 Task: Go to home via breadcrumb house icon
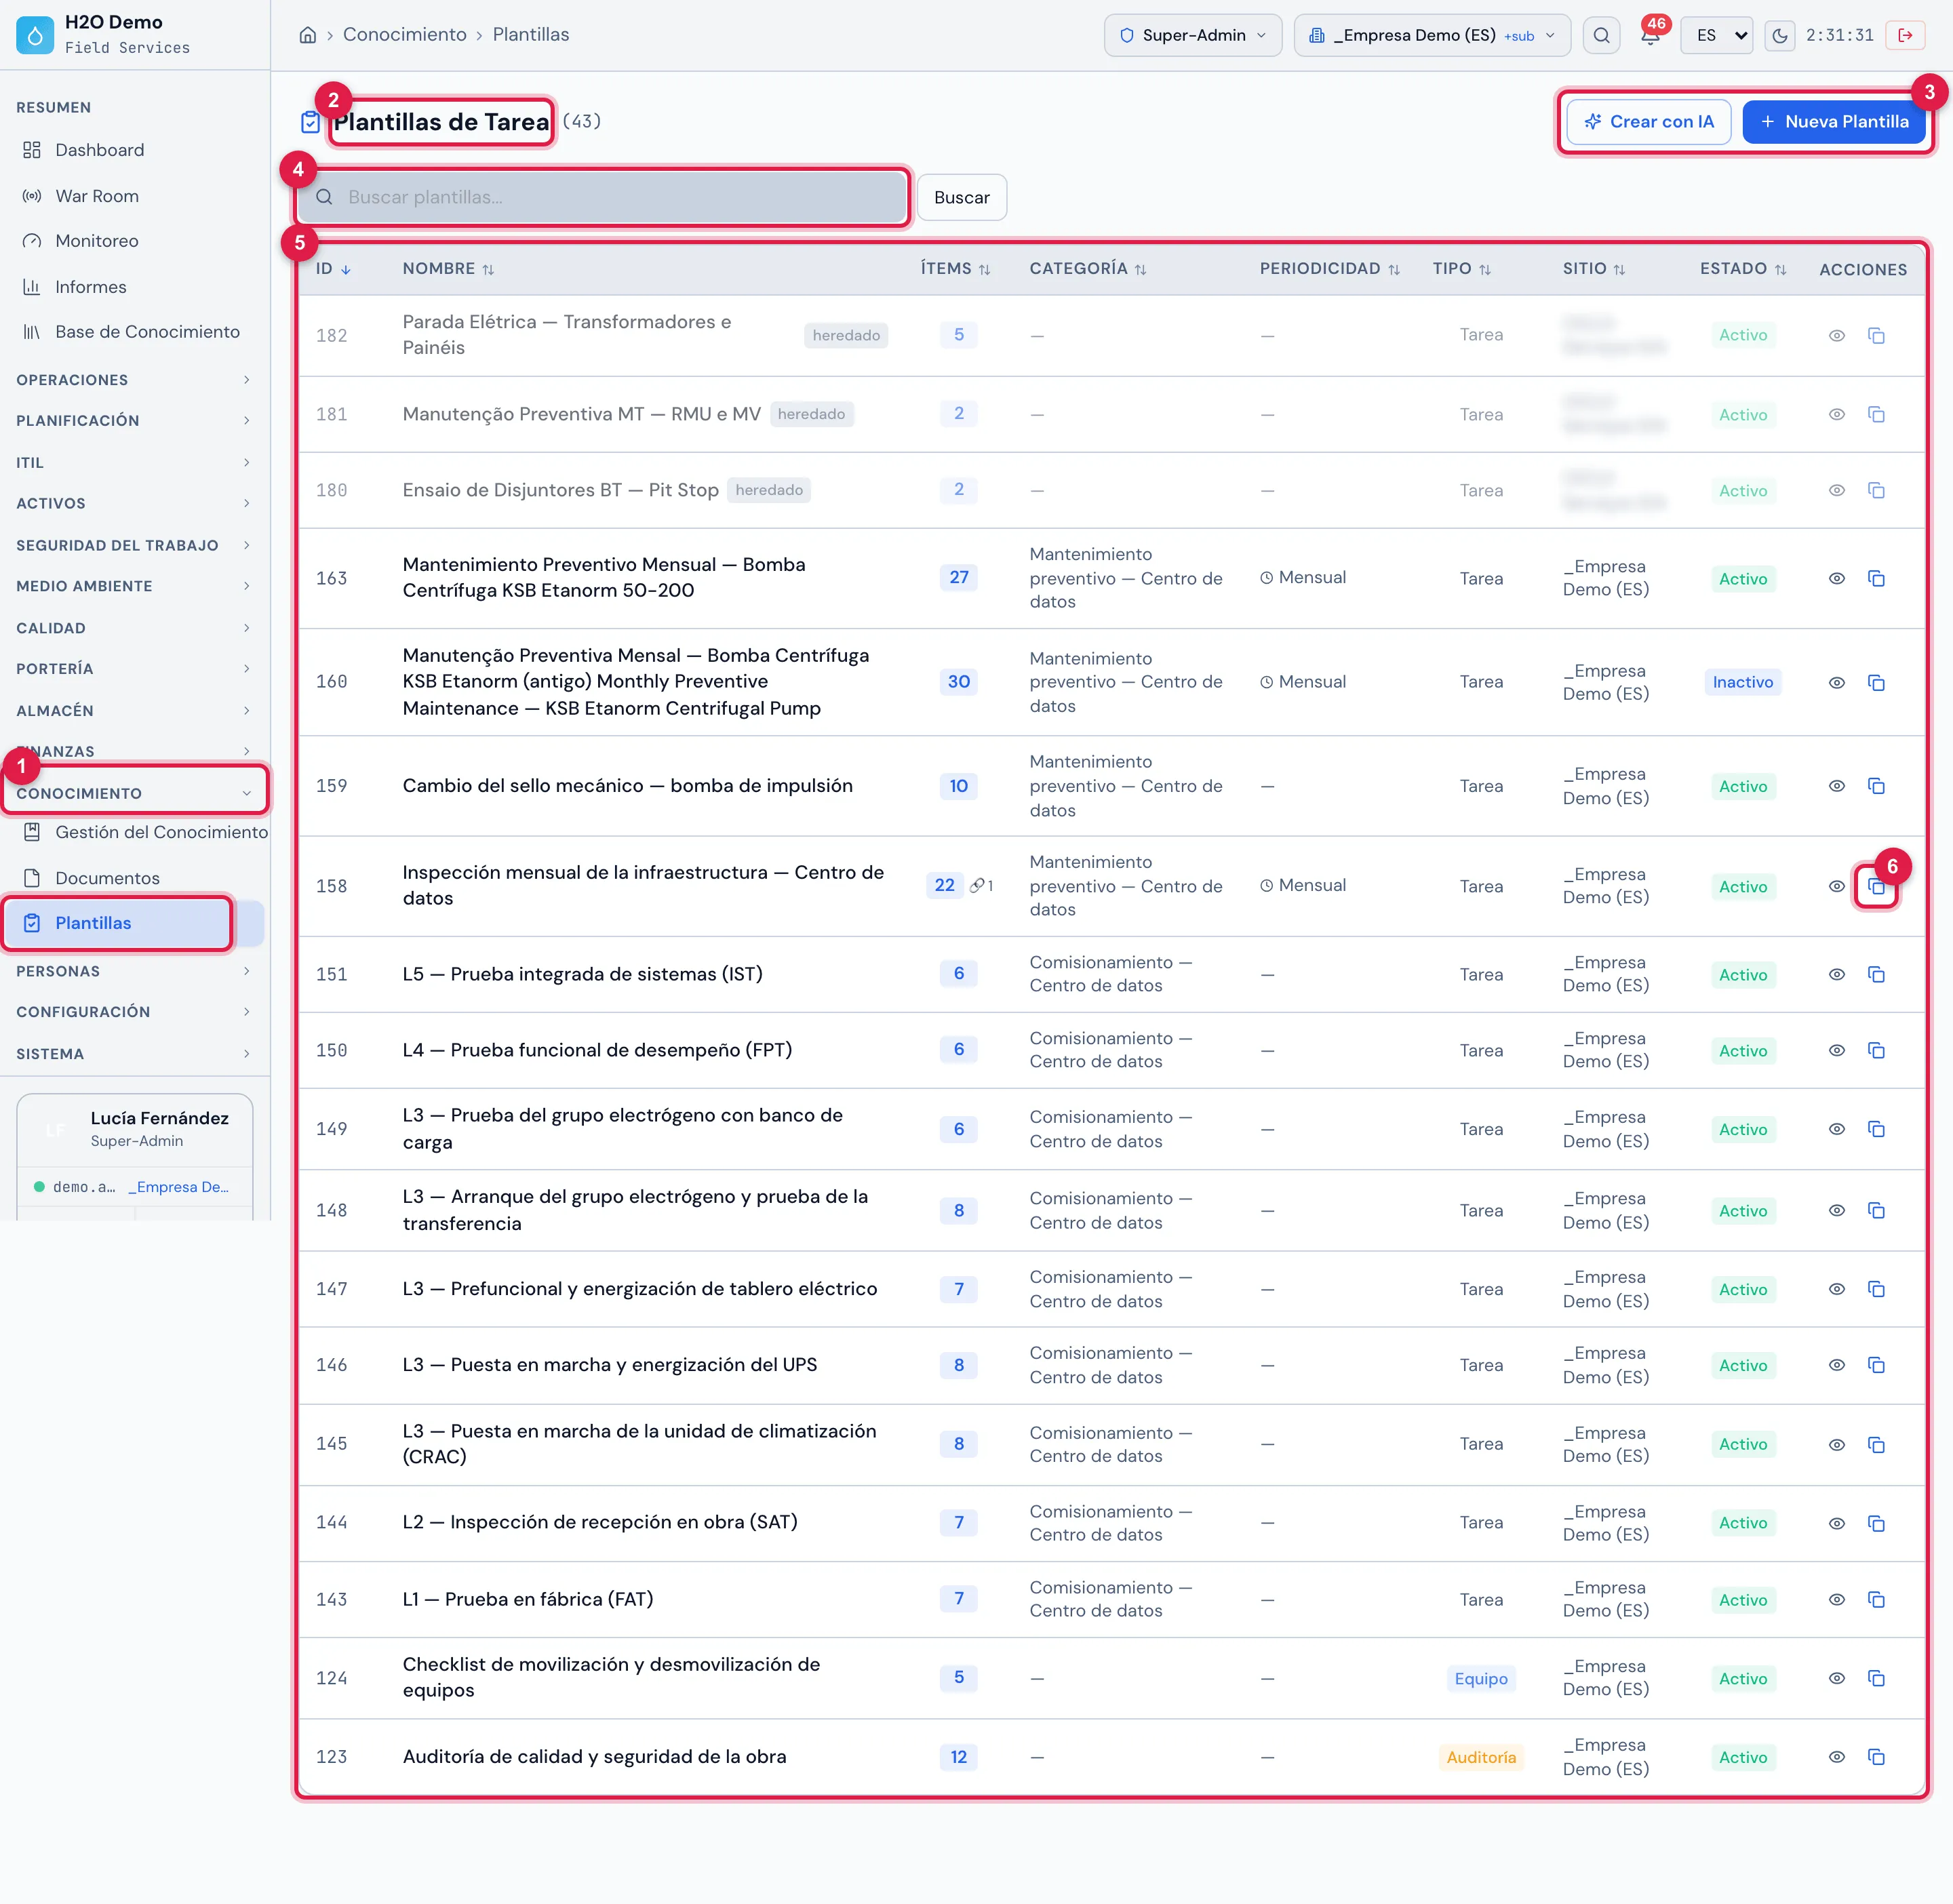tap(308, 35)
